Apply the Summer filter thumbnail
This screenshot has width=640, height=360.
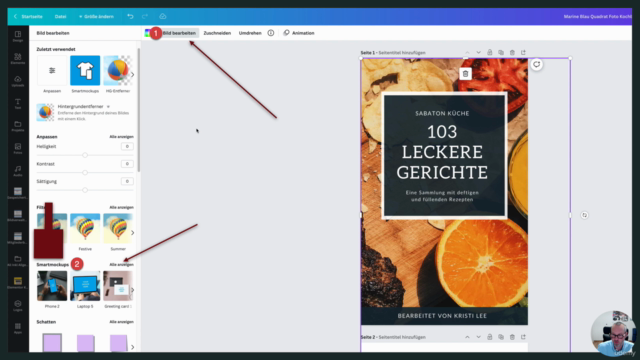pos(118,229)
